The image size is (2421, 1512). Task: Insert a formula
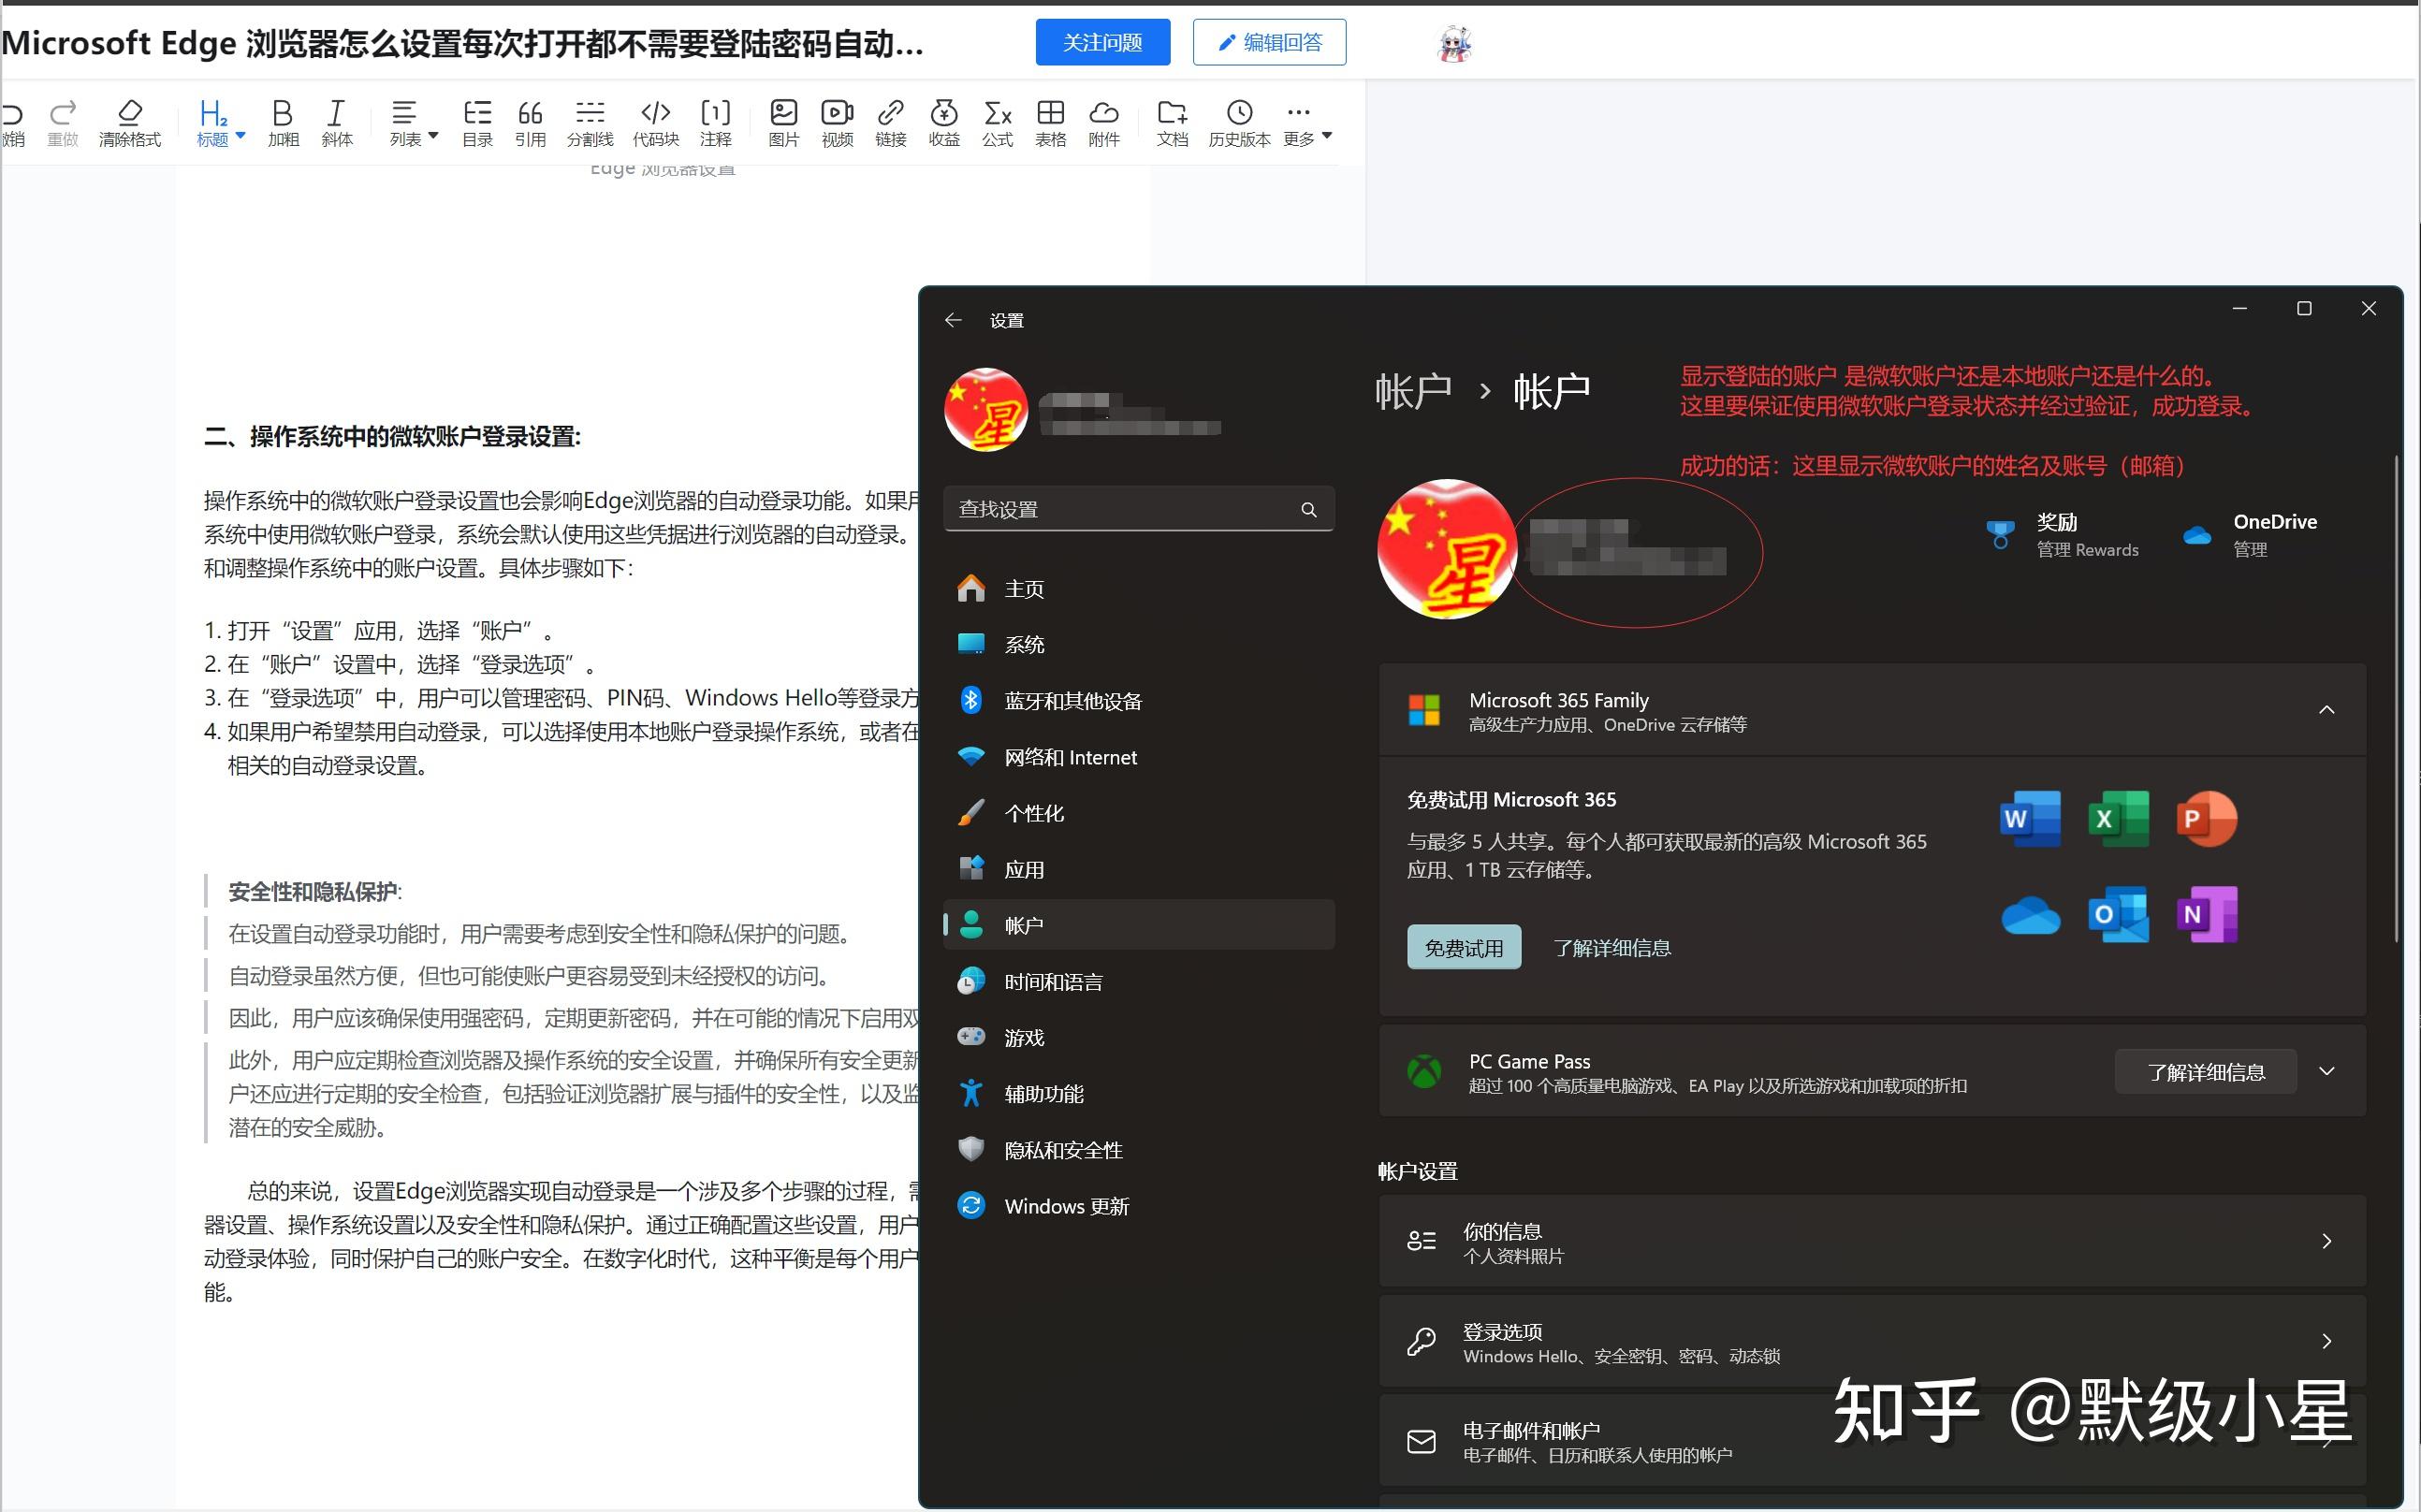pos(997,121)
